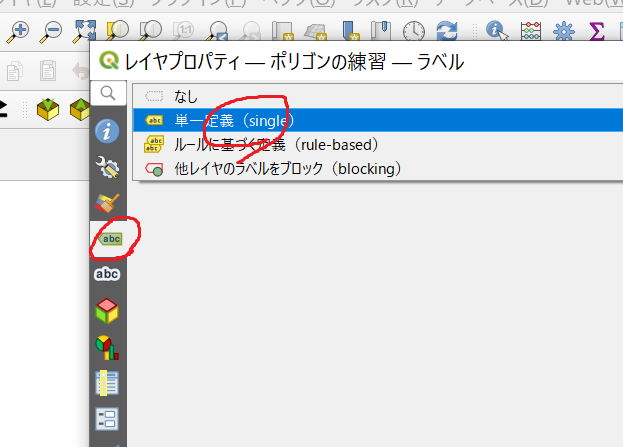Select 単一定義 (single) label option
Viewport: 623px width, 447px height.
378,120
